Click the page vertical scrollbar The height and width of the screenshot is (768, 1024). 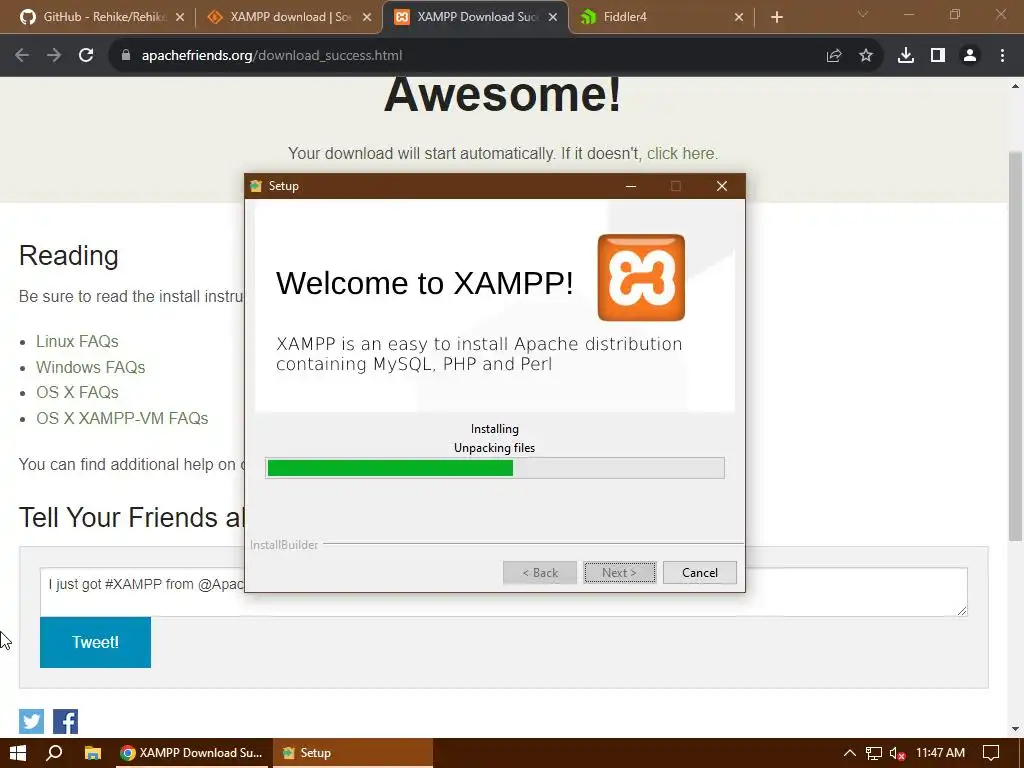pyautogui.click(x=1016, y=346)
